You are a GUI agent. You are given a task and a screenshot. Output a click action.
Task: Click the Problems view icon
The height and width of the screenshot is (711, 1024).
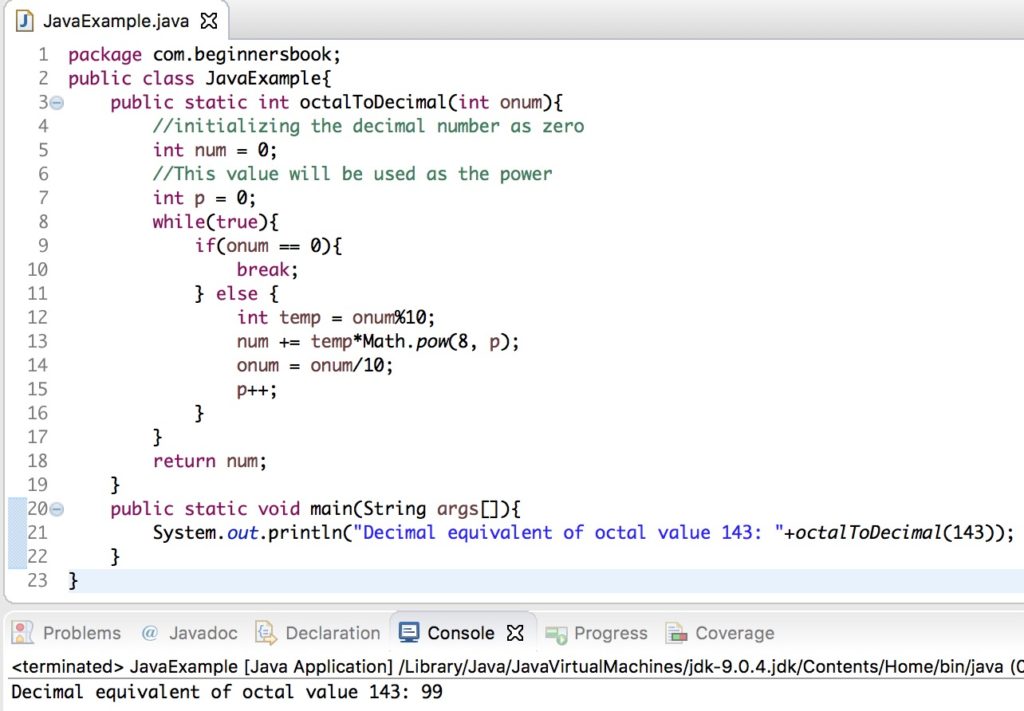(x=22, y=633)
